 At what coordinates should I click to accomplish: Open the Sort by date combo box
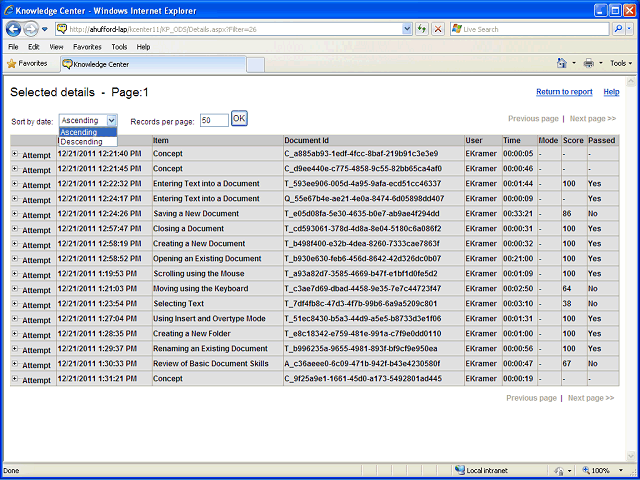click(x=88, y=120)
